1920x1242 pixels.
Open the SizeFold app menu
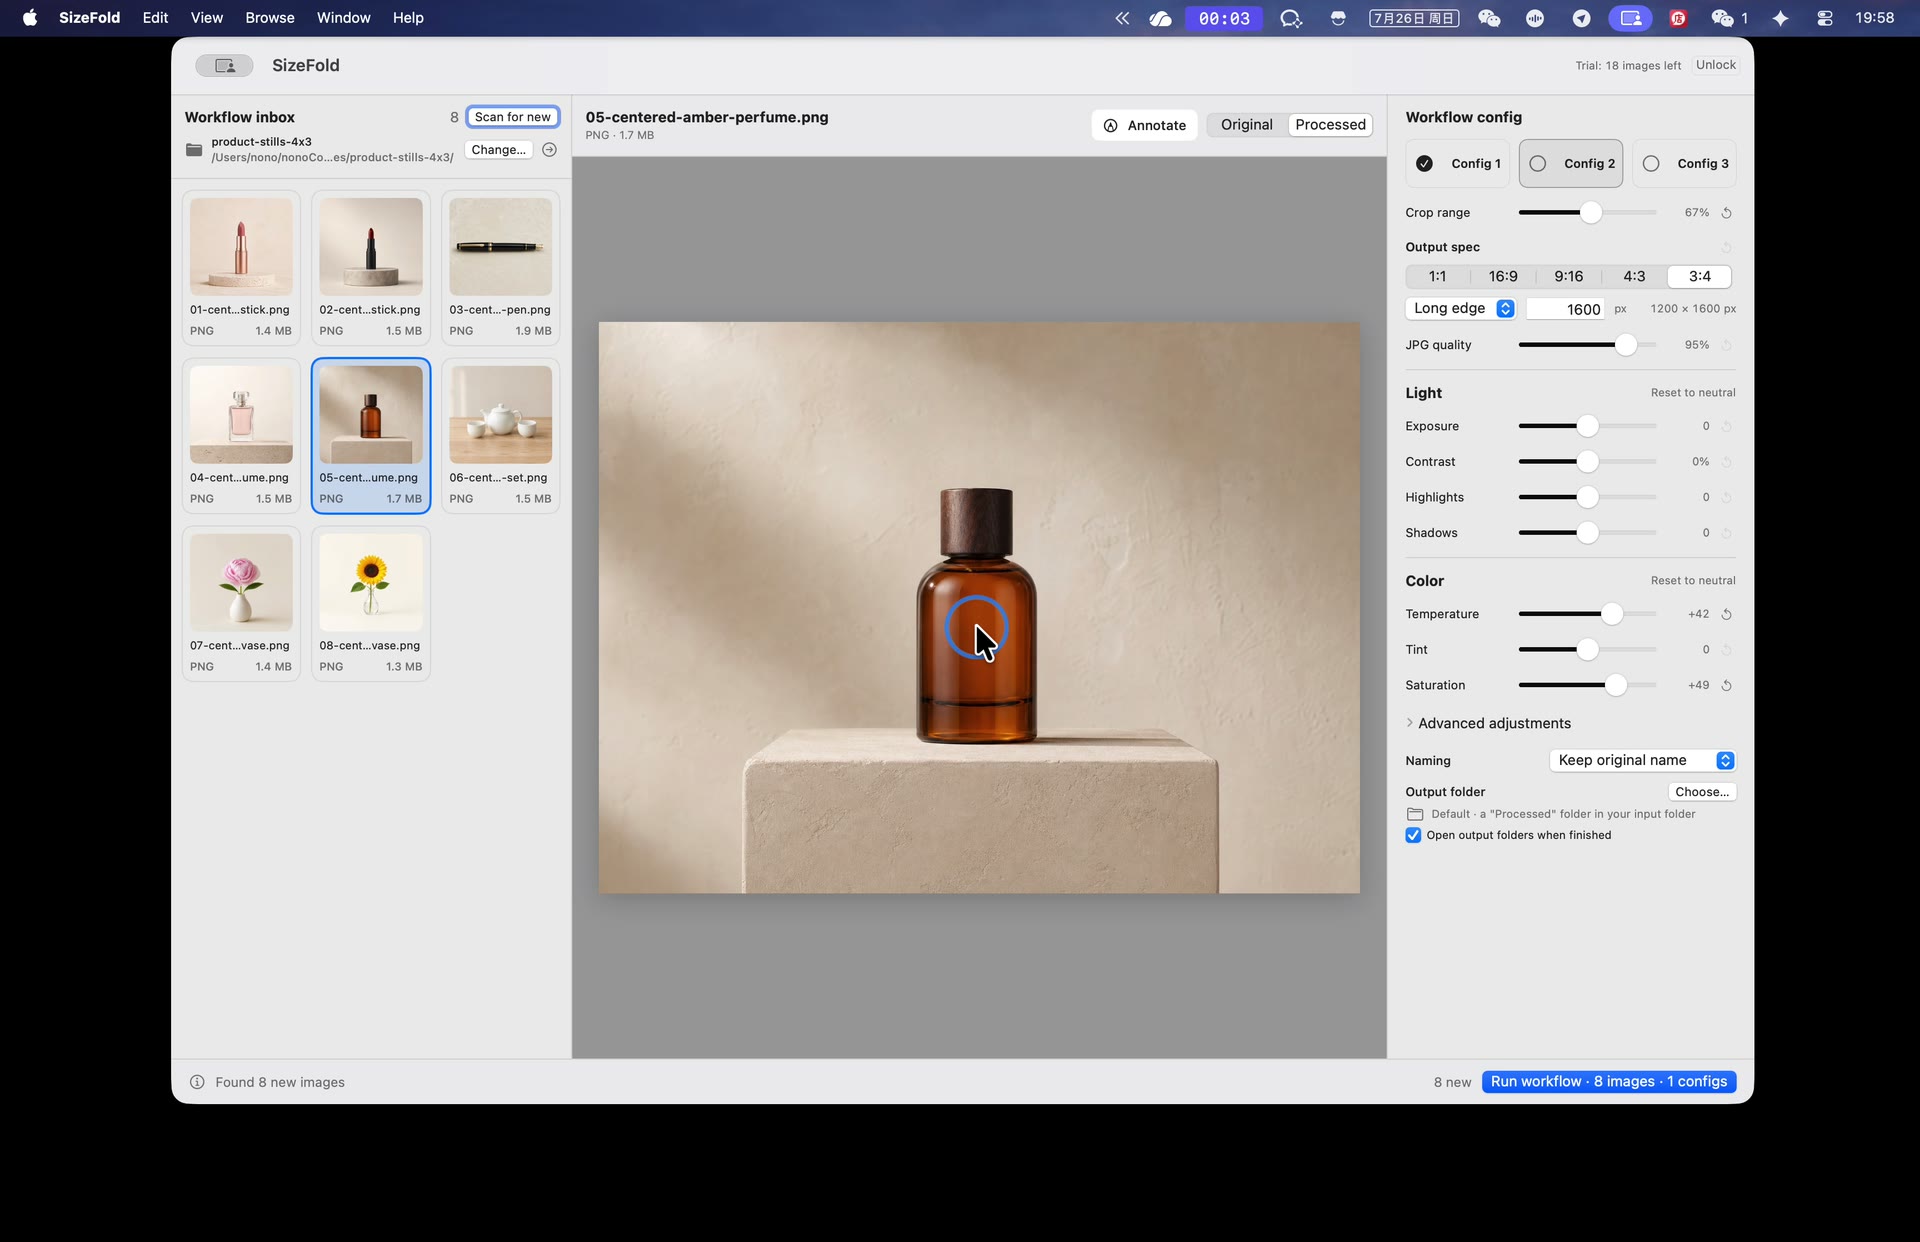point(89,18)
